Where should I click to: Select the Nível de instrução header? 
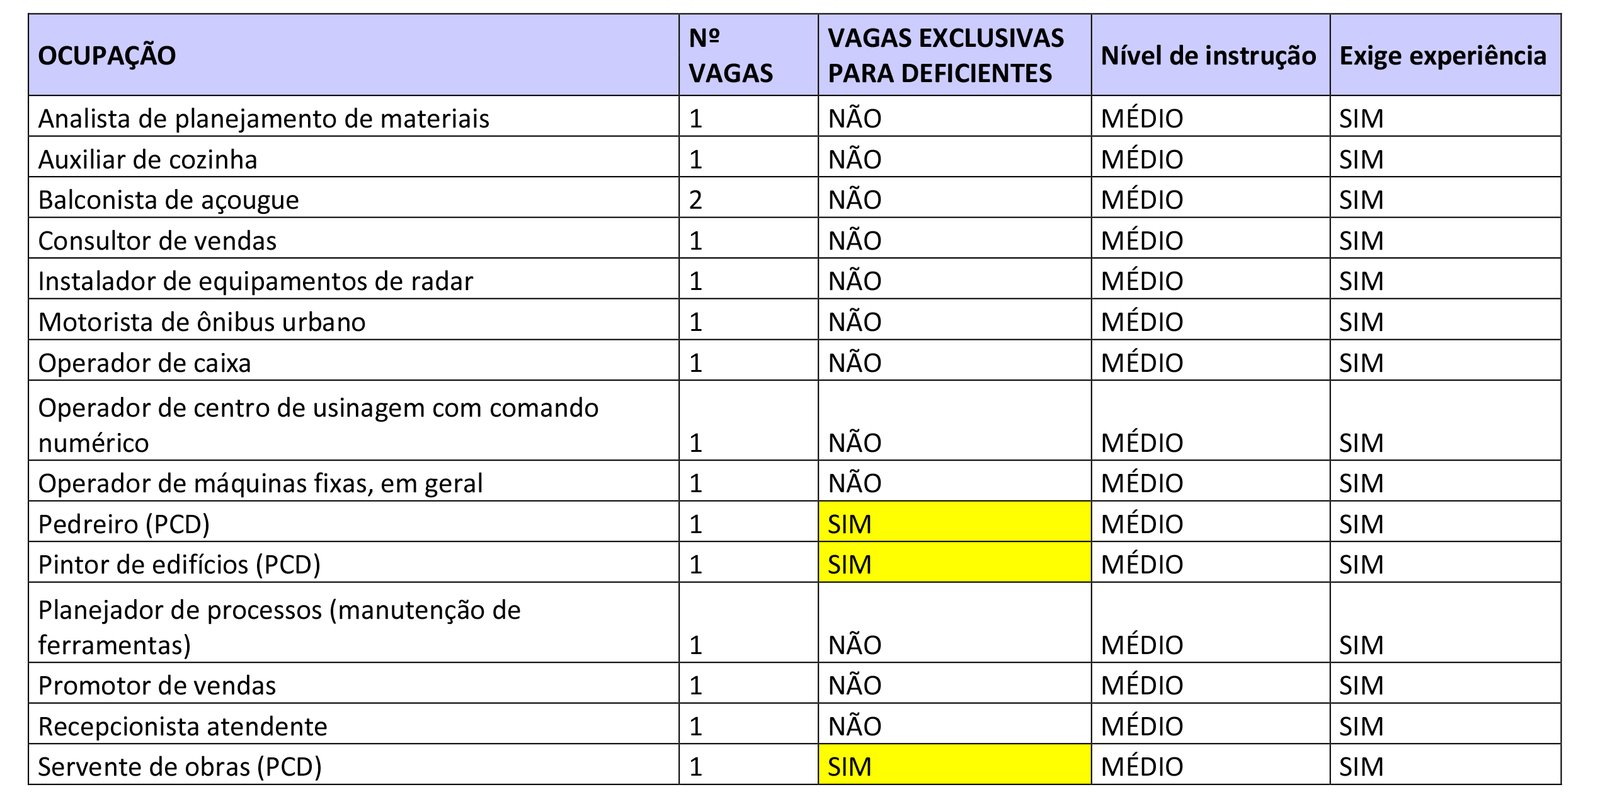tap(1208, 56)
